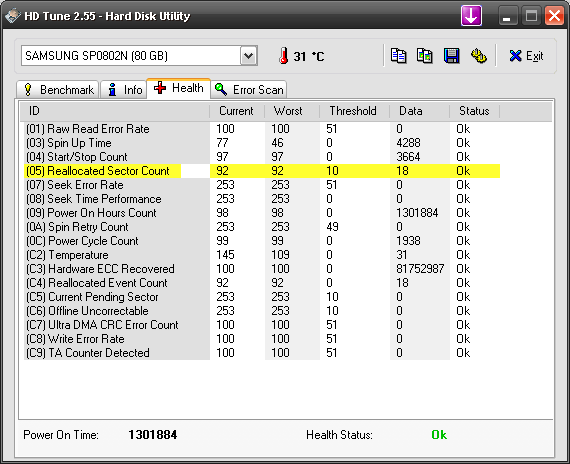
Task: Click the Threshold column header
Action: pos(354,111)
